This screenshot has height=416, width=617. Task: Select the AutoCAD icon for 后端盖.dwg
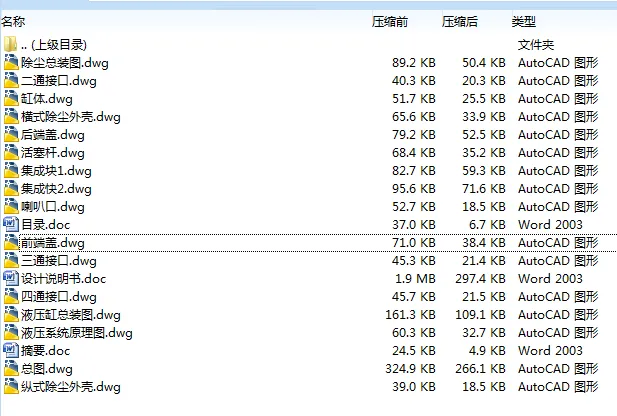tap(11, 135)
